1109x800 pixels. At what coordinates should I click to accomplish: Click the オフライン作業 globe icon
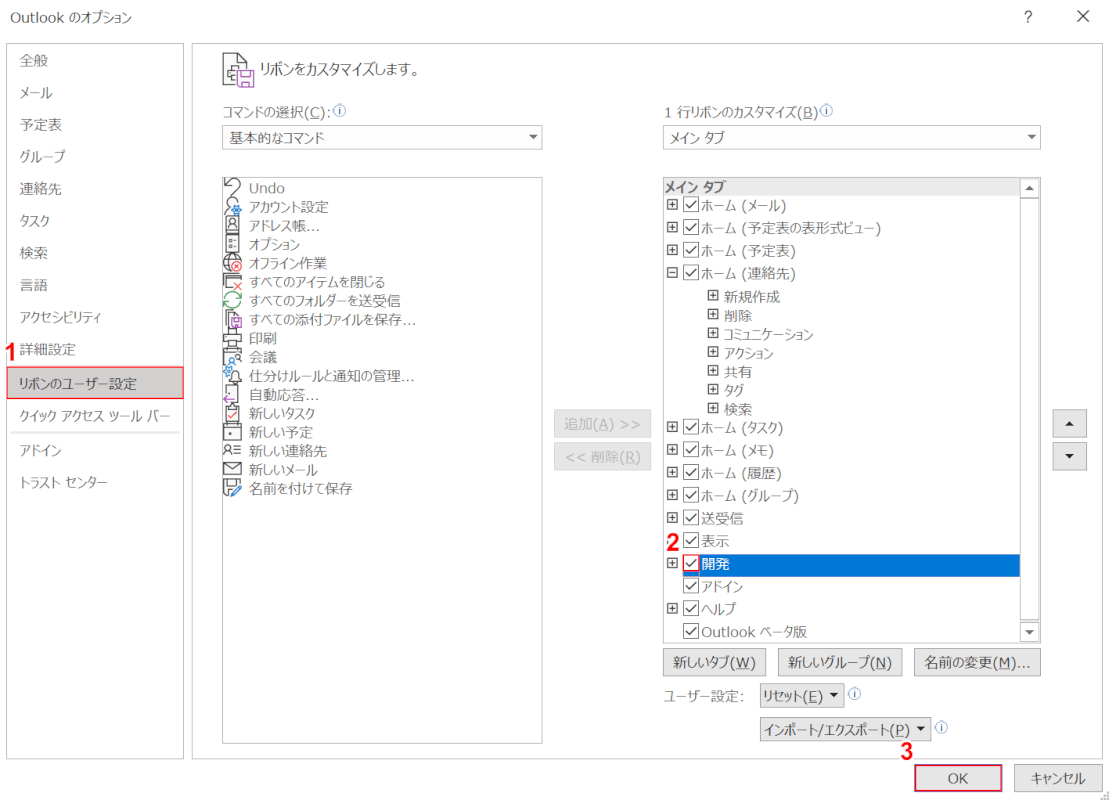pyautogui.click(x=232, y=262)
